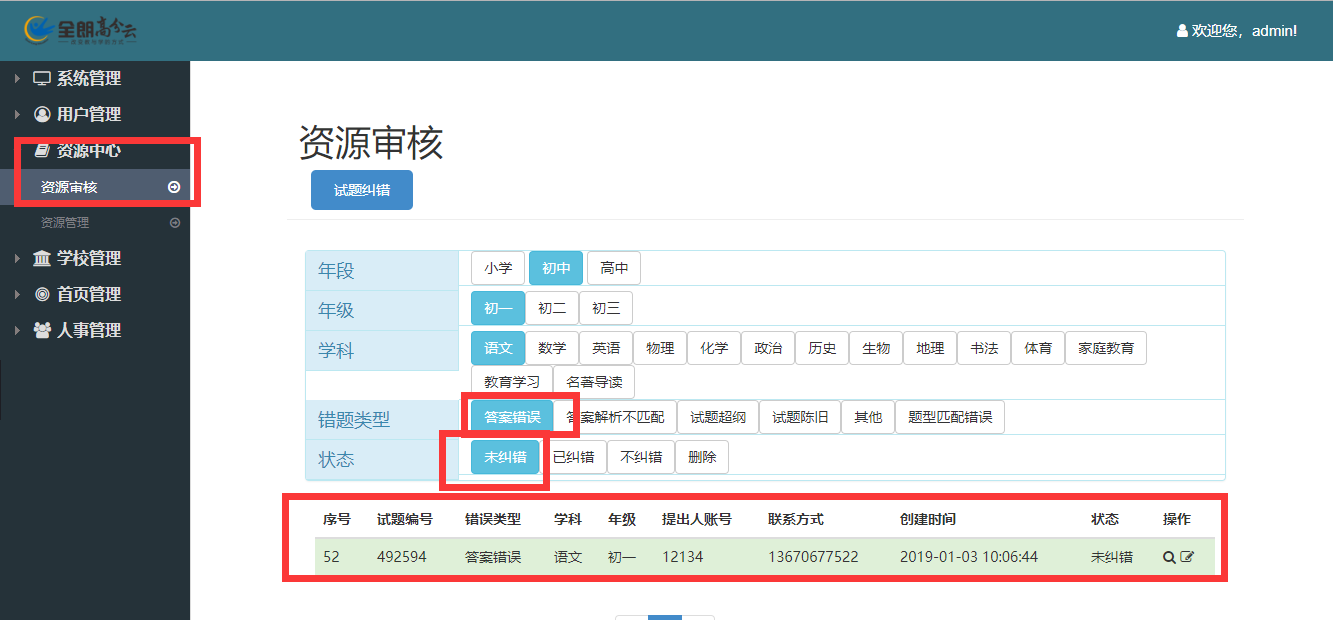Select the 高中 grade level filter
The width and height of the screenshot is (1333, 620).
pos(614,268)
